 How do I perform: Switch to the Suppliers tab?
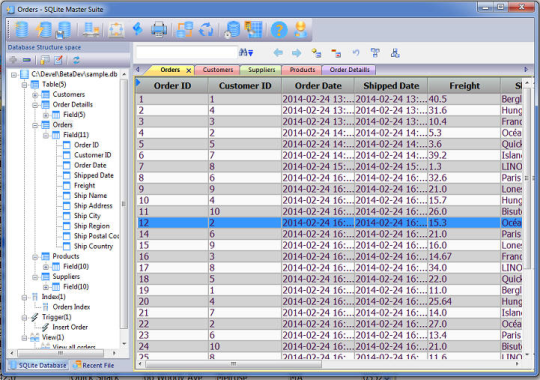point(261,70)
